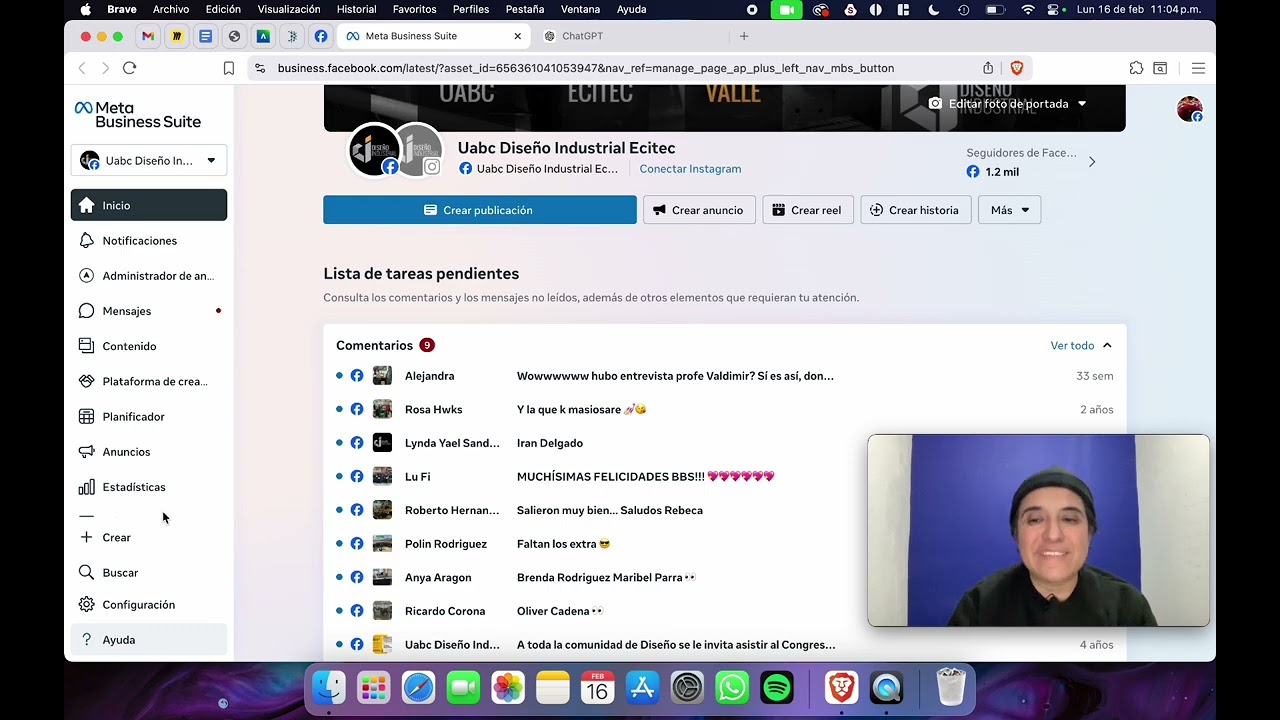Click the Ver todo link
1280x720 pixels.
[1072, 346]
